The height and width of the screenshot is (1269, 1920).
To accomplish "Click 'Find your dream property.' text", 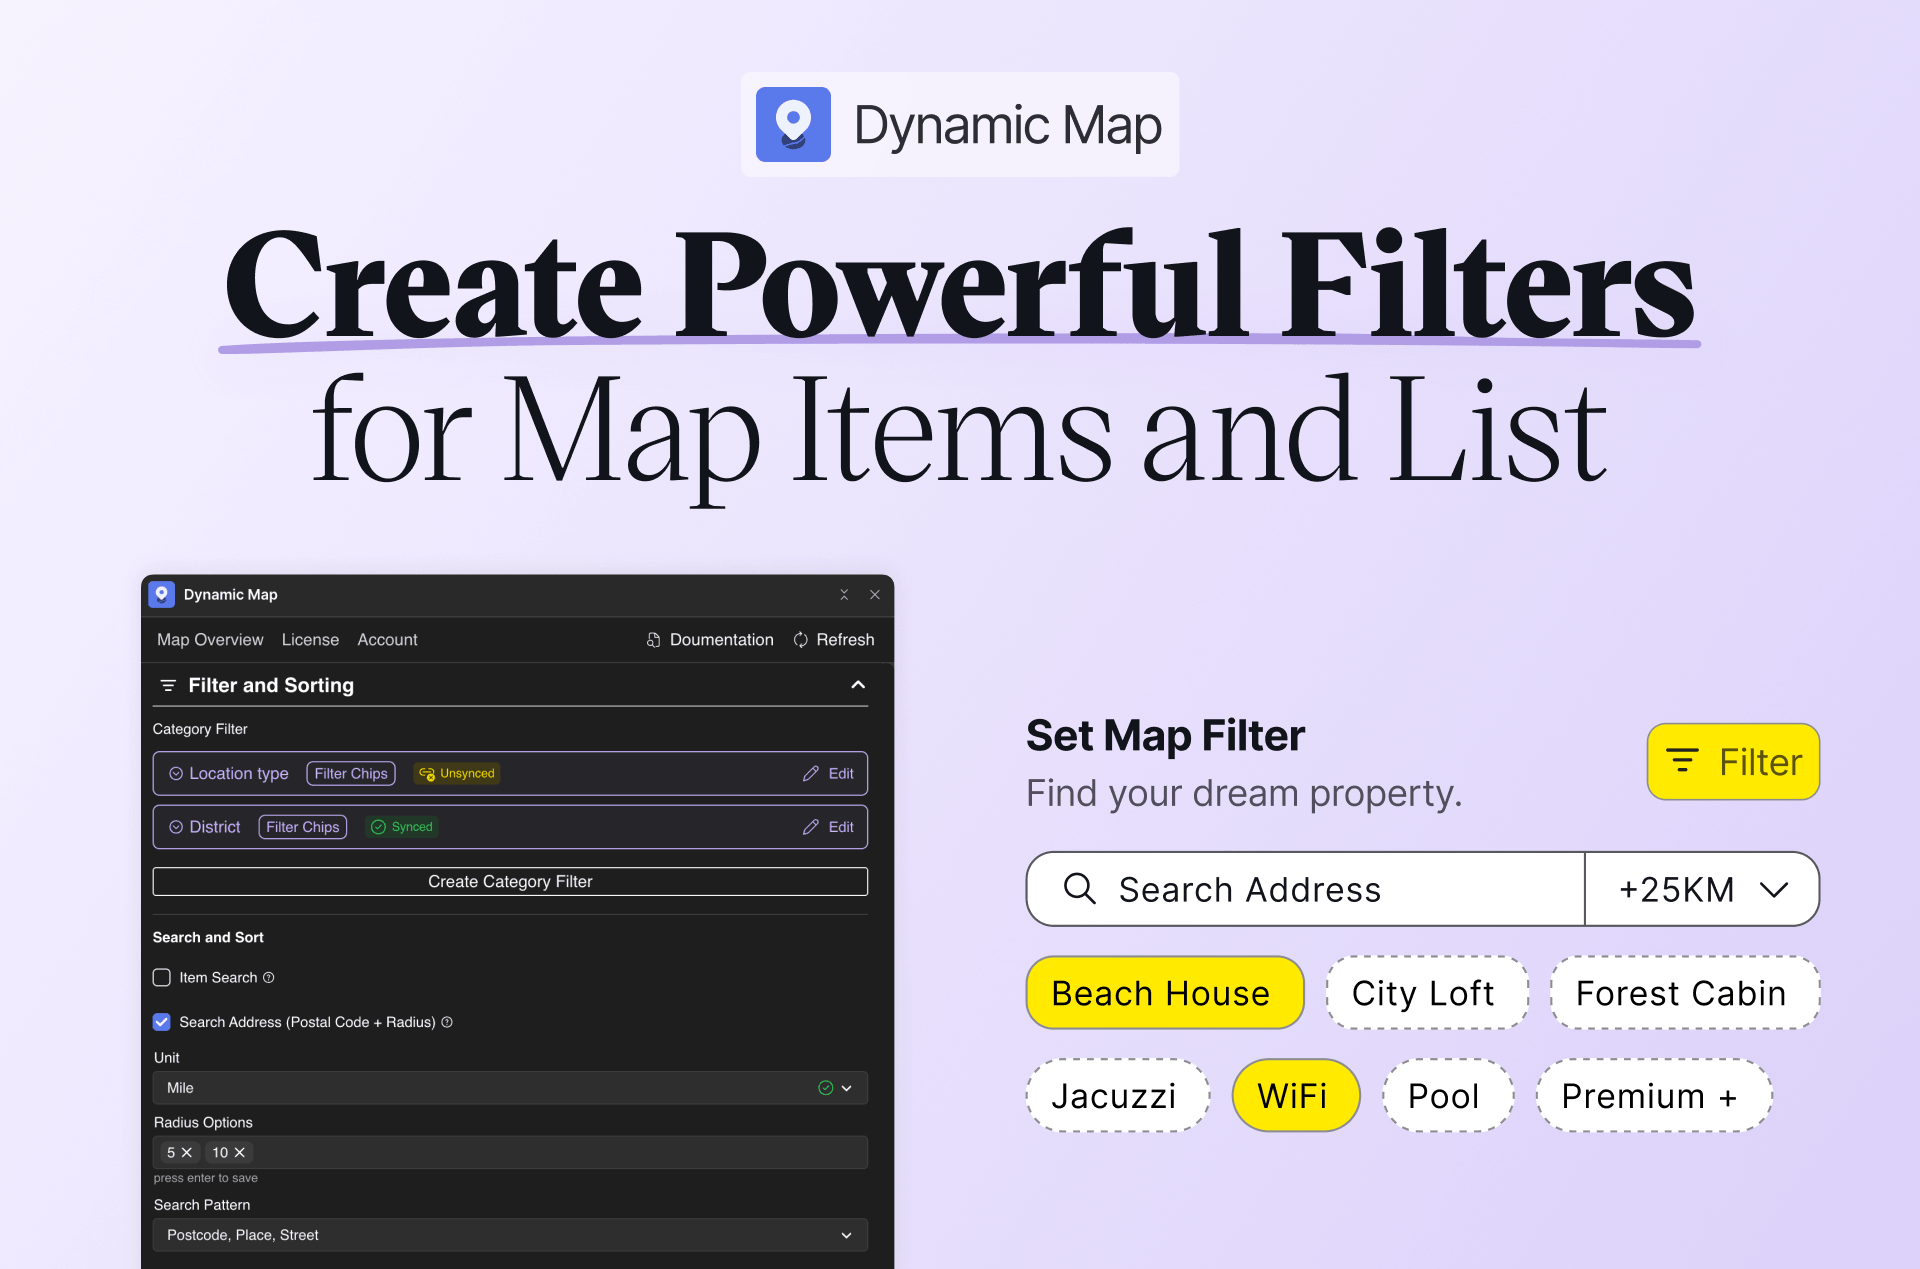I will tap(1244, 793).
